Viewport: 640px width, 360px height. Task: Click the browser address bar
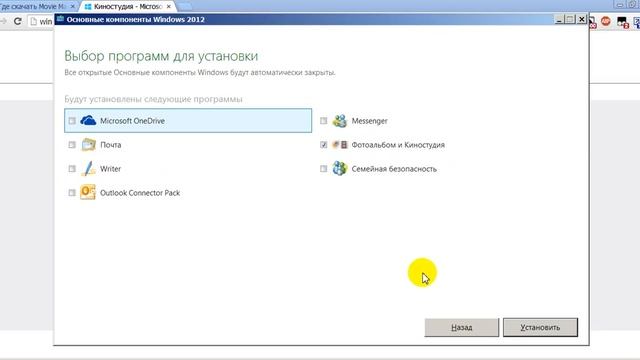coord(41,21)
